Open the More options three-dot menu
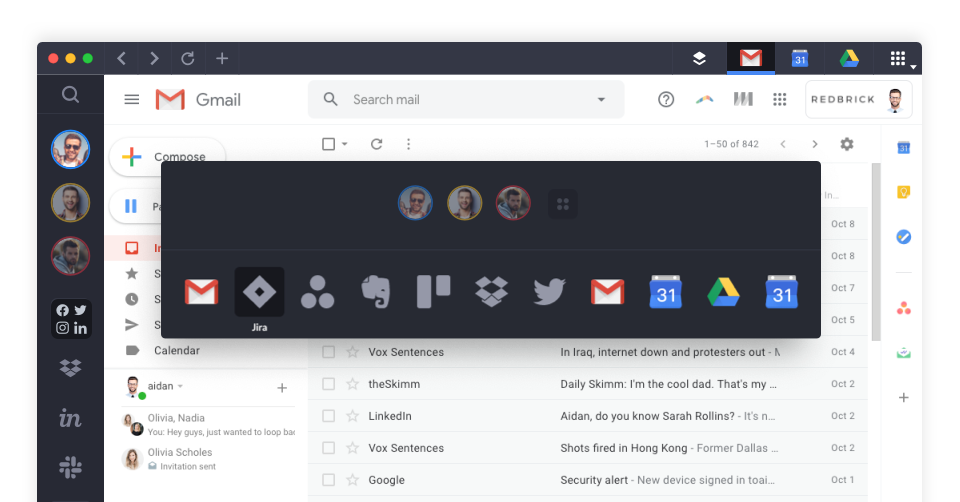Screen dimensions: 960x502 click(x=408, y=144)
